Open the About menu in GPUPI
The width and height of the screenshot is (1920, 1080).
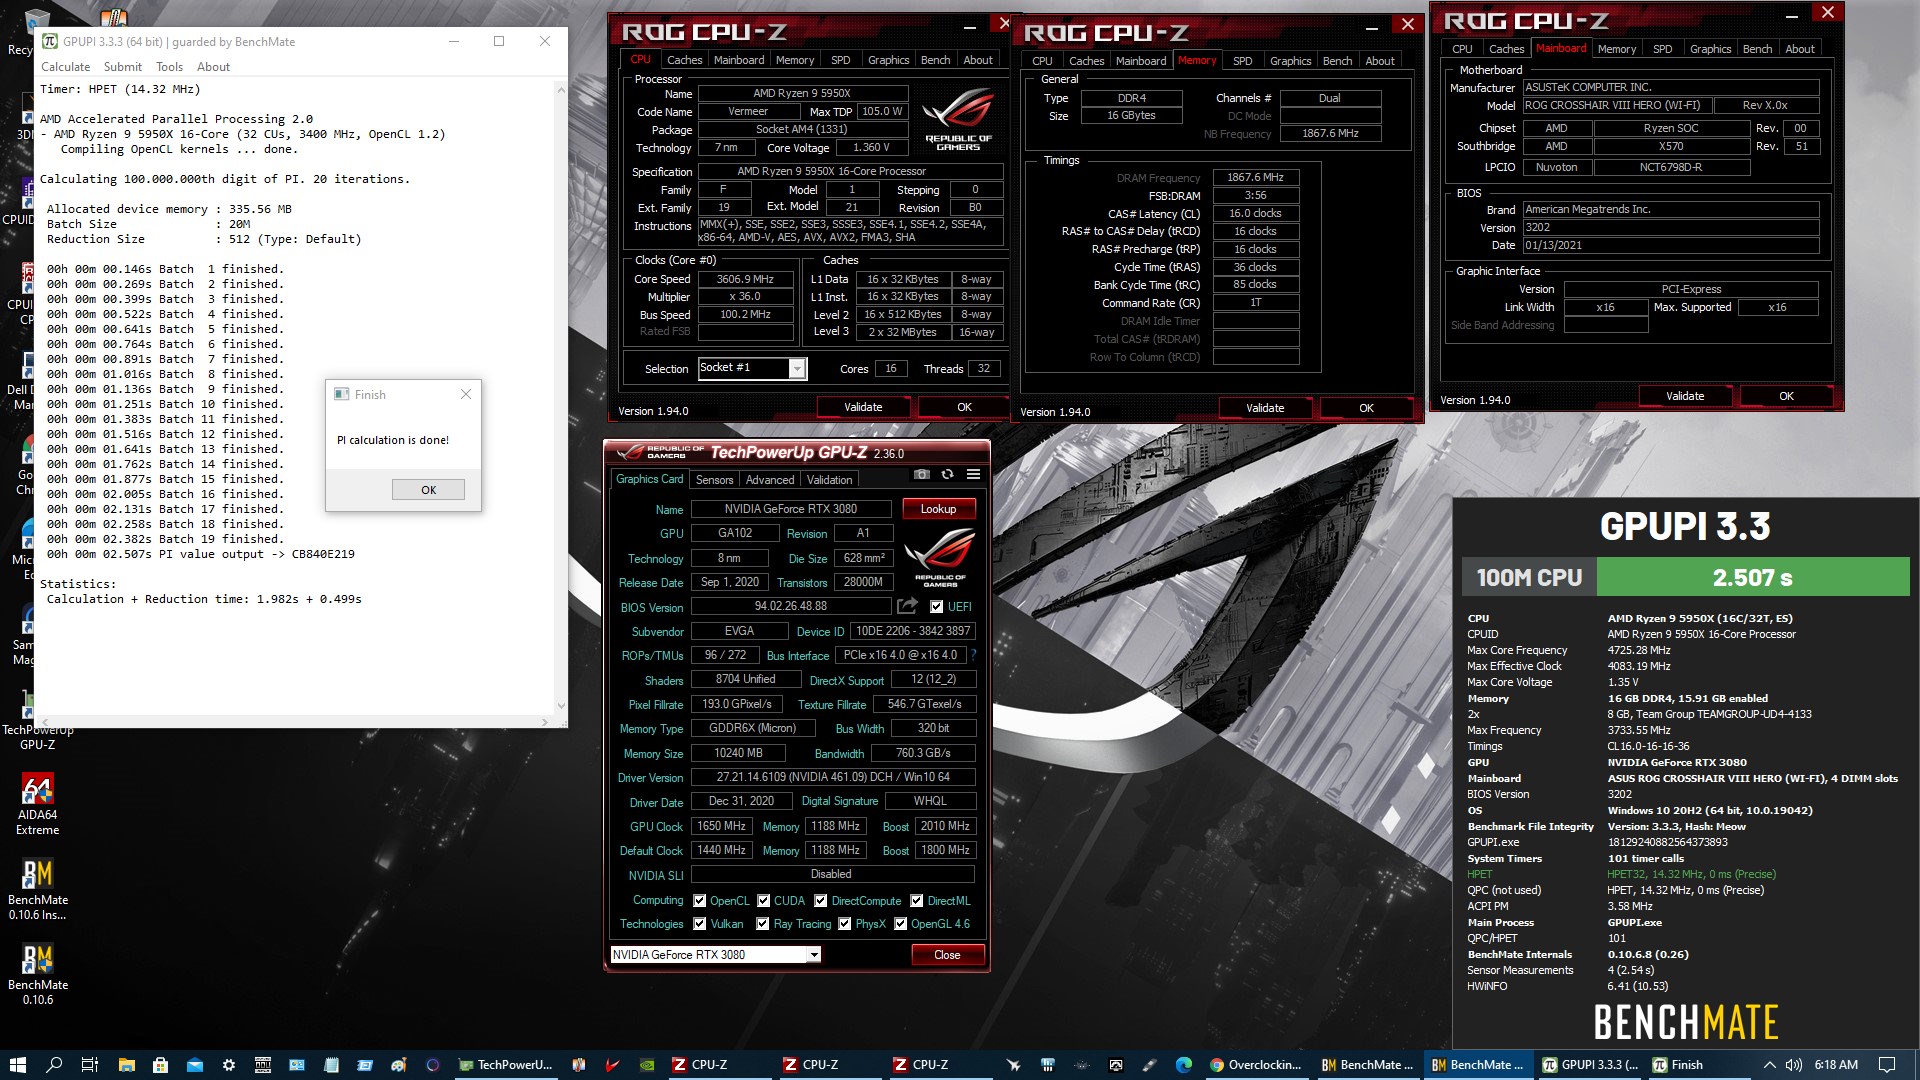click(x=213, y=67)
